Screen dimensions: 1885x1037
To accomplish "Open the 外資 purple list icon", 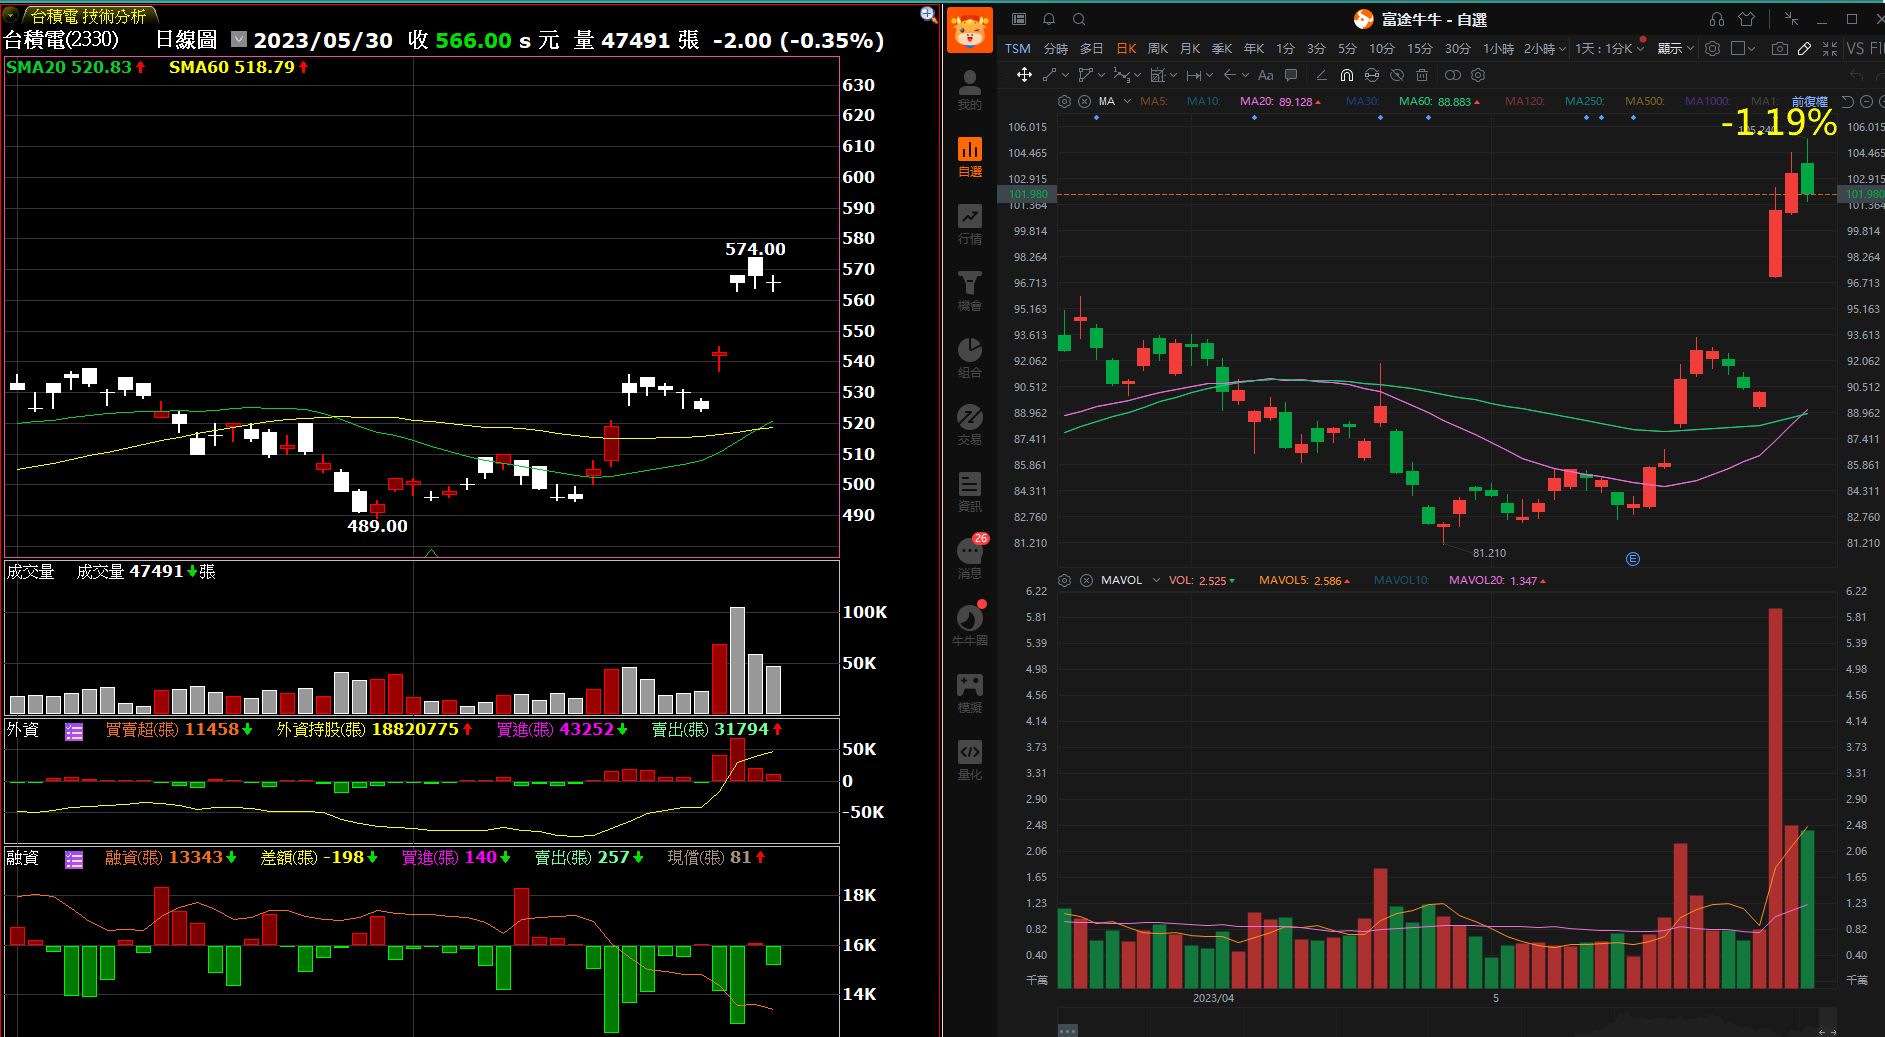I will tap(74, 731).
